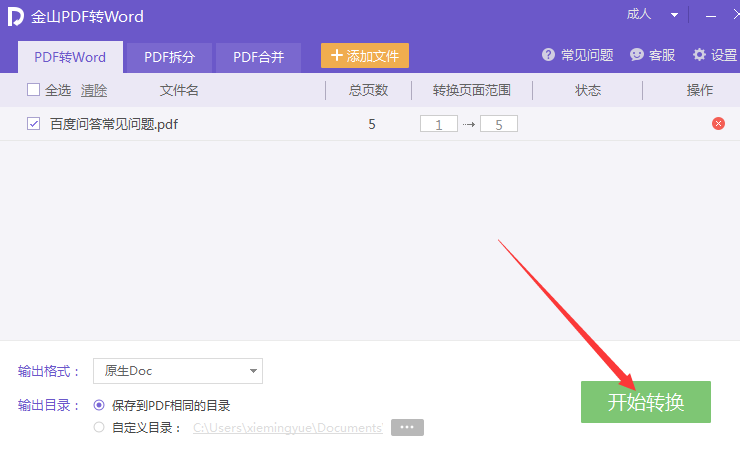The image size is (740, 449).
Task: Select the file name 百度问答常见问题.pdf
Action: (114, 124)
